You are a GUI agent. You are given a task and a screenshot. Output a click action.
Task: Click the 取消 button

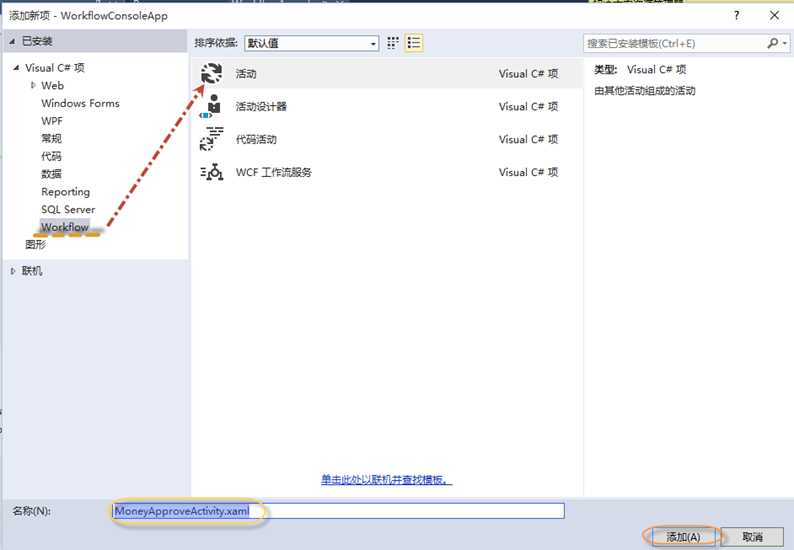752,537
